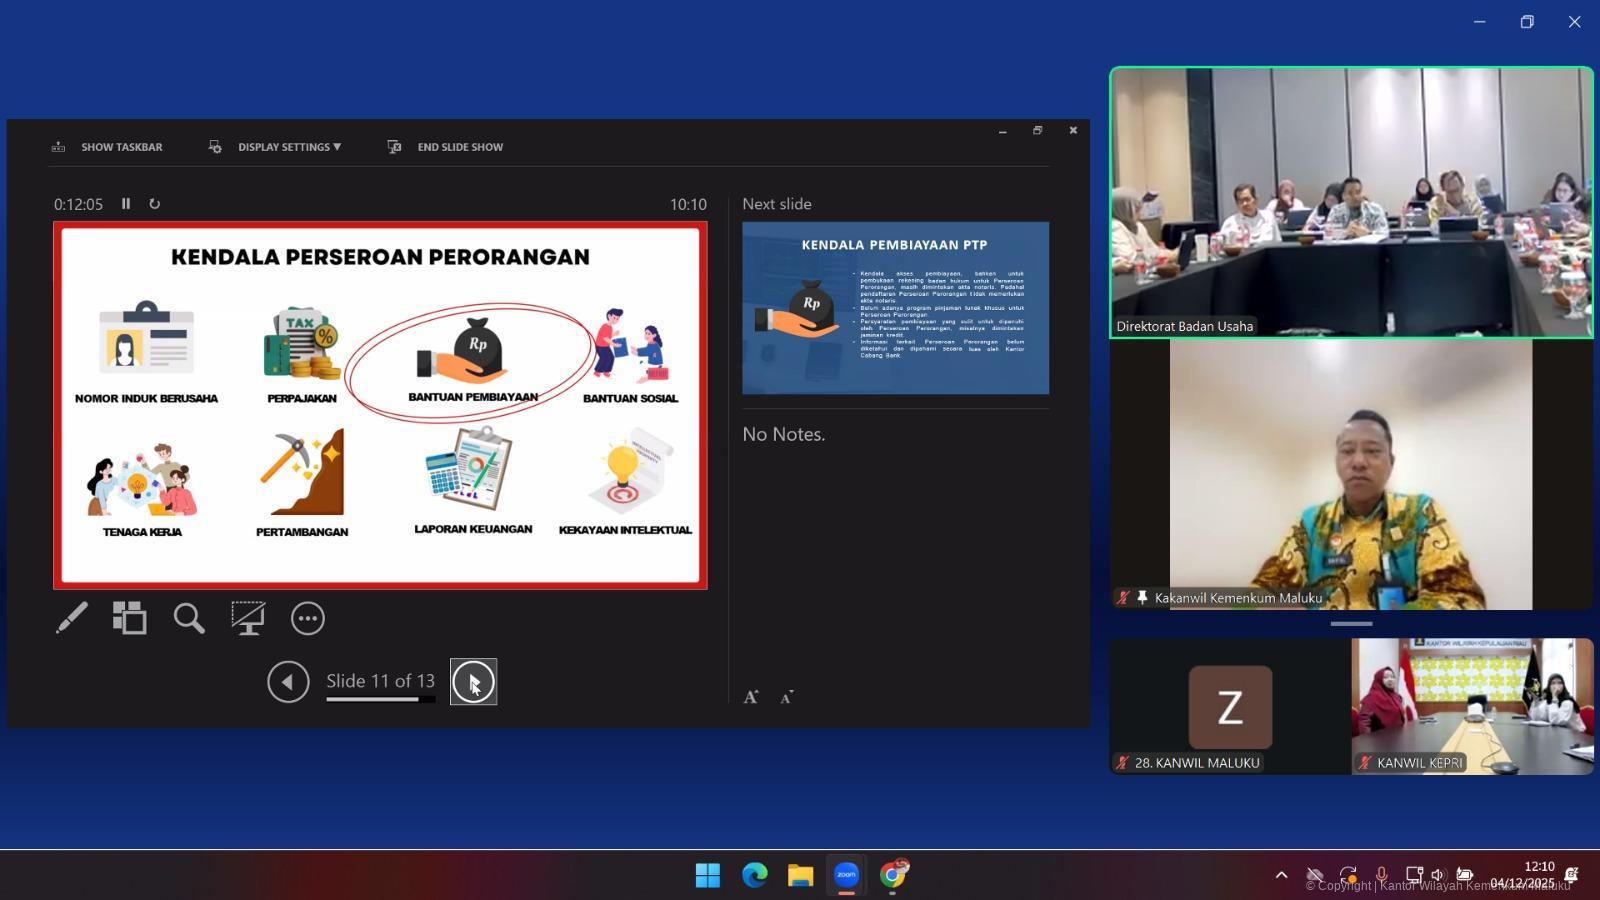This screenshot has height=900, width=1600.
Task: Click the zoom into slide magnifier
Action: 188,618
